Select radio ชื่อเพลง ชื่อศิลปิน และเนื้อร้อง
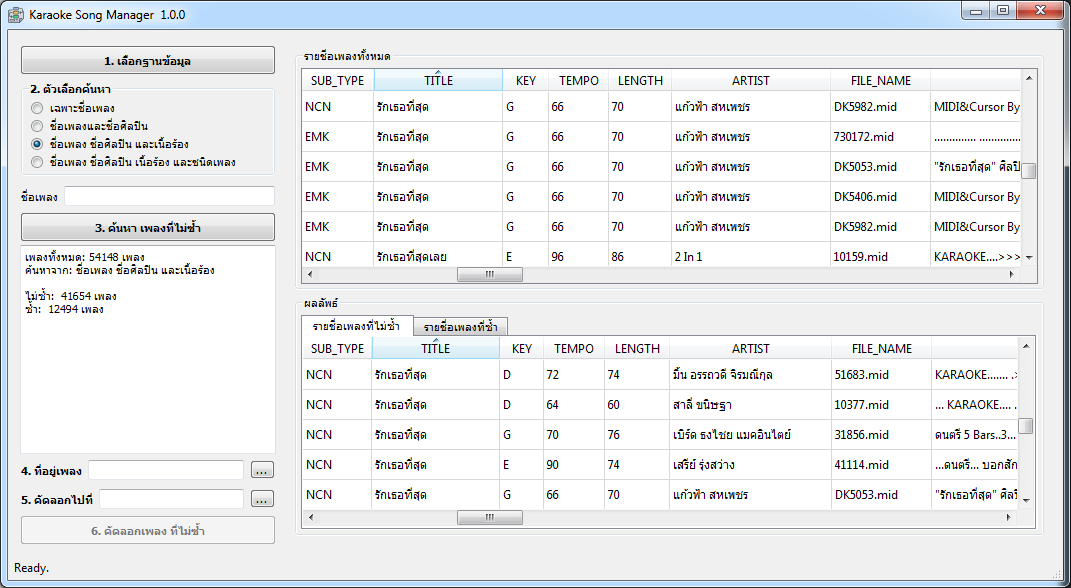Viewport: 1071px width, 588px height. [37, 144]
